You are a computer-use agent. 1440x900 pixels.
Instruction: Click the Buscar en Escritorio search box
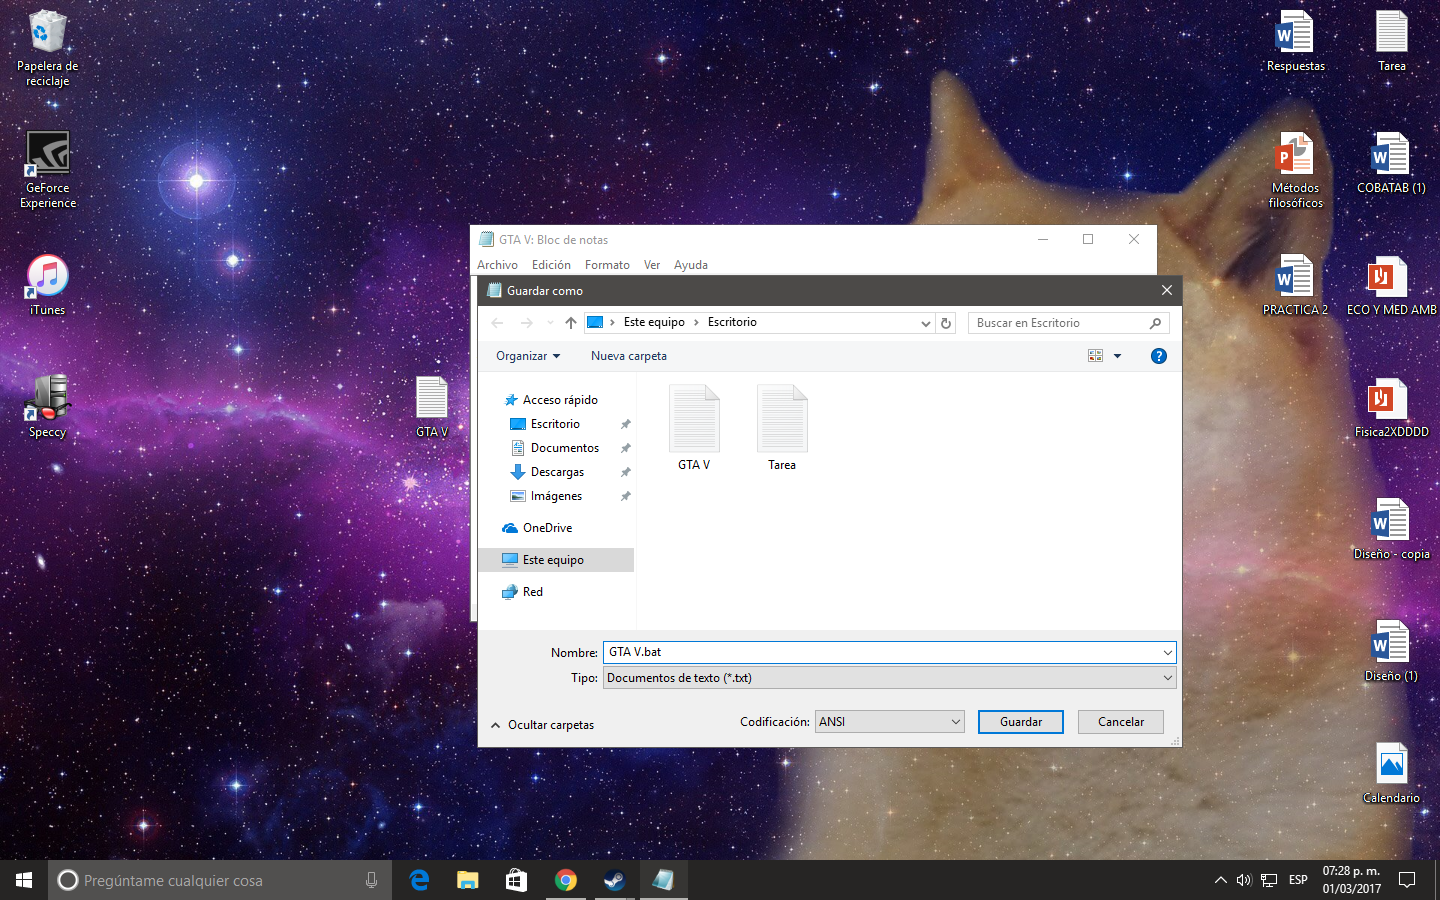[1068, 323]
